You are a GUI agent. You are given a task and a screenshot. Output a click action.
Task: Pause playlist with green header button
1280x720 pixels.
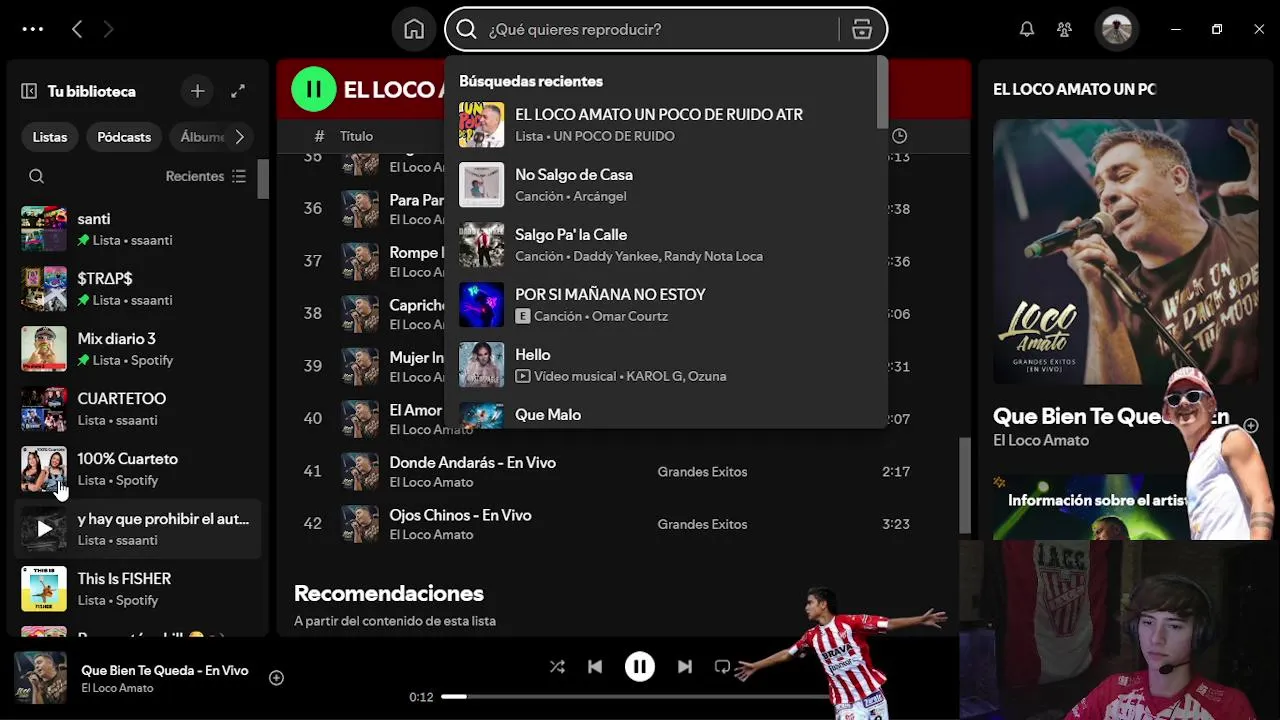click(x=314, y=89)
